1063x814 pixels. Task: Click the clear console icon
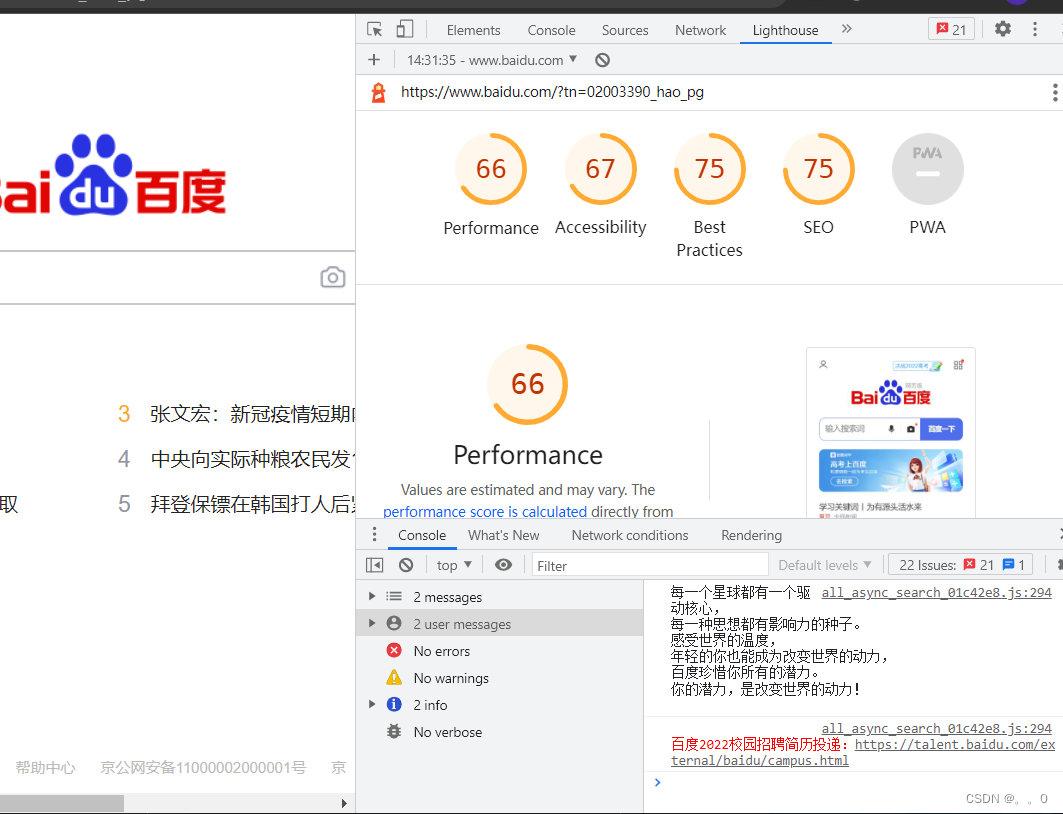point(406,564)
